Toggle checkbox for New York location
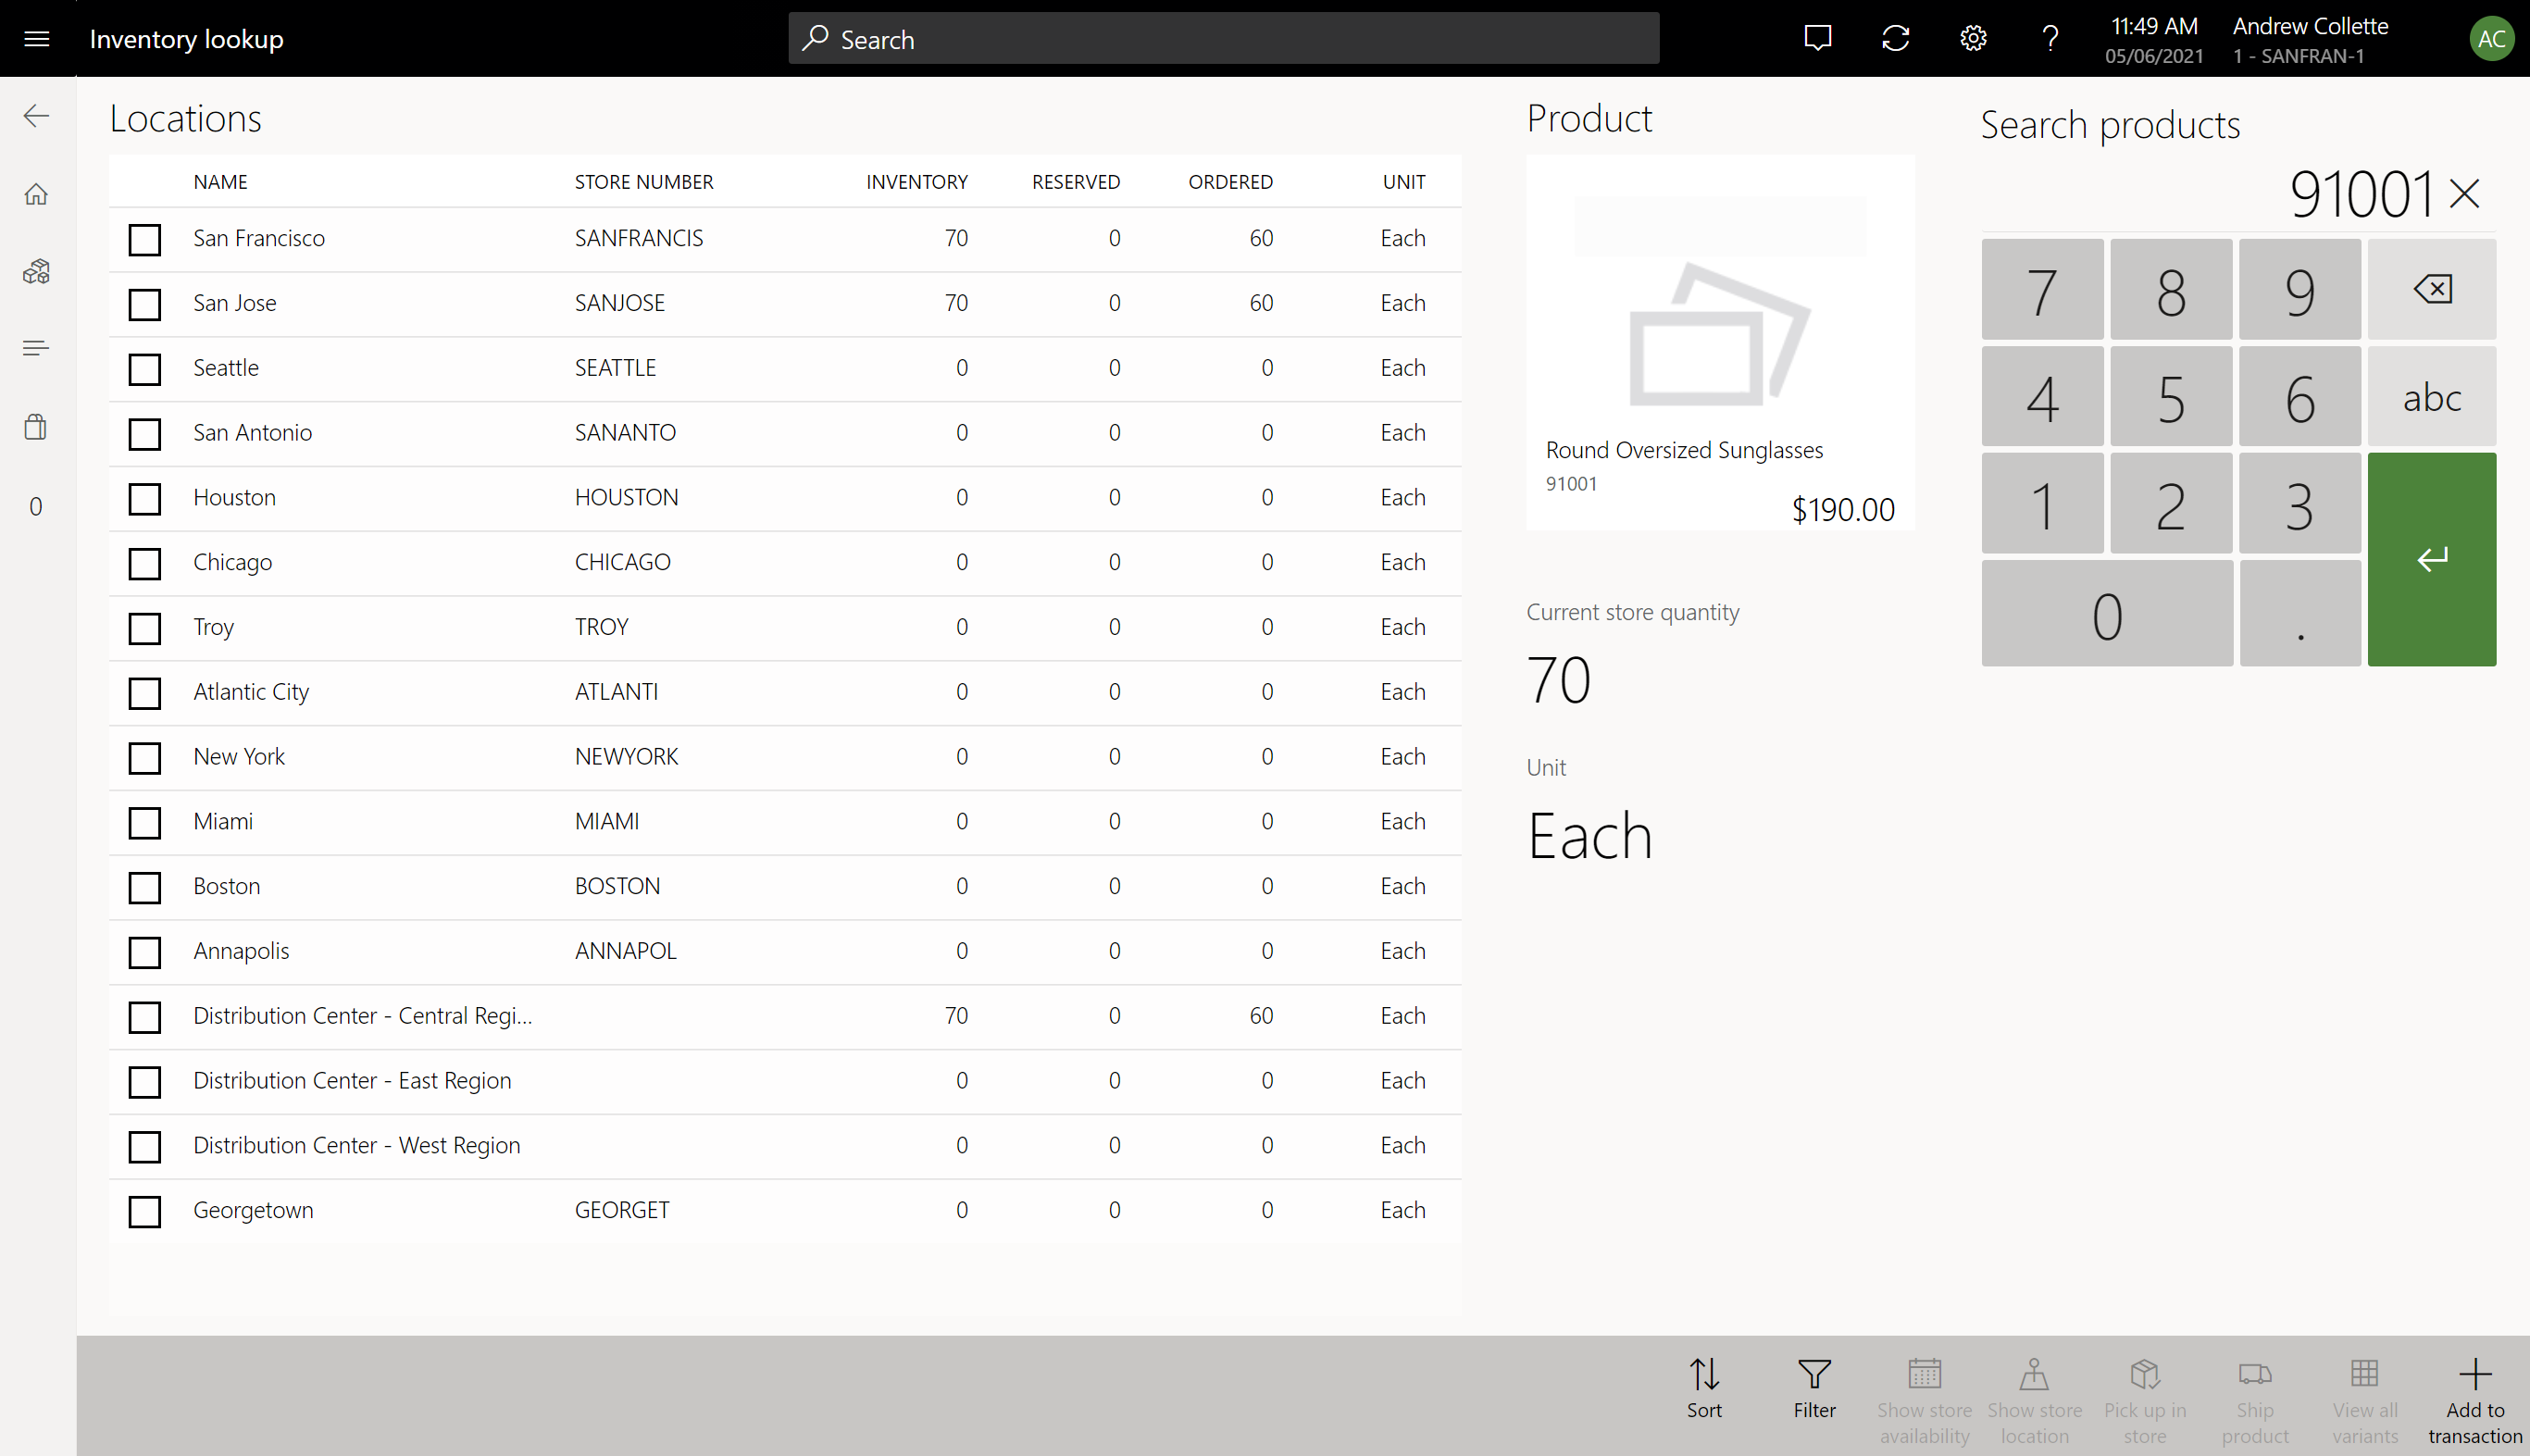The width and height of the screenshot is (2530, 1456). pos(144,756)
